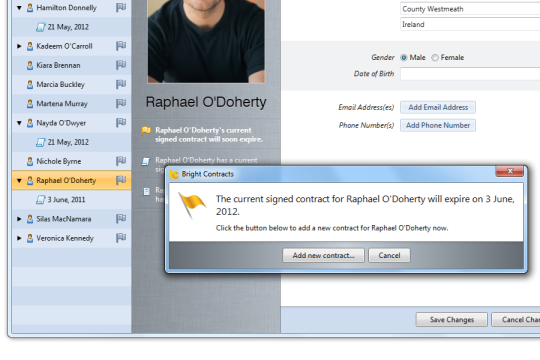Image resolution: width=540 pixels, height=360 pixels.
Task: Collapse Raphael O'Doherty tree node
Action: point(19,180)
